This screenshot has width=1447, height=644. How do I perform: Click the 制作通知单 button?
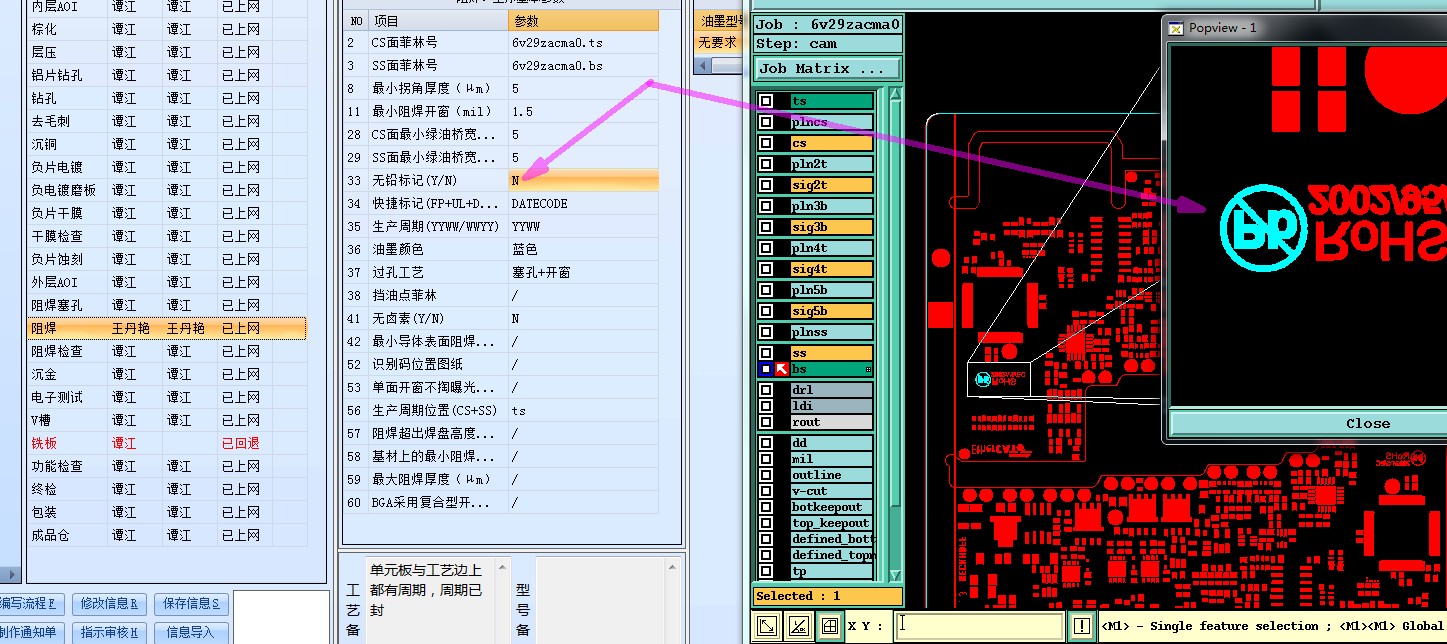pos(31,632)
